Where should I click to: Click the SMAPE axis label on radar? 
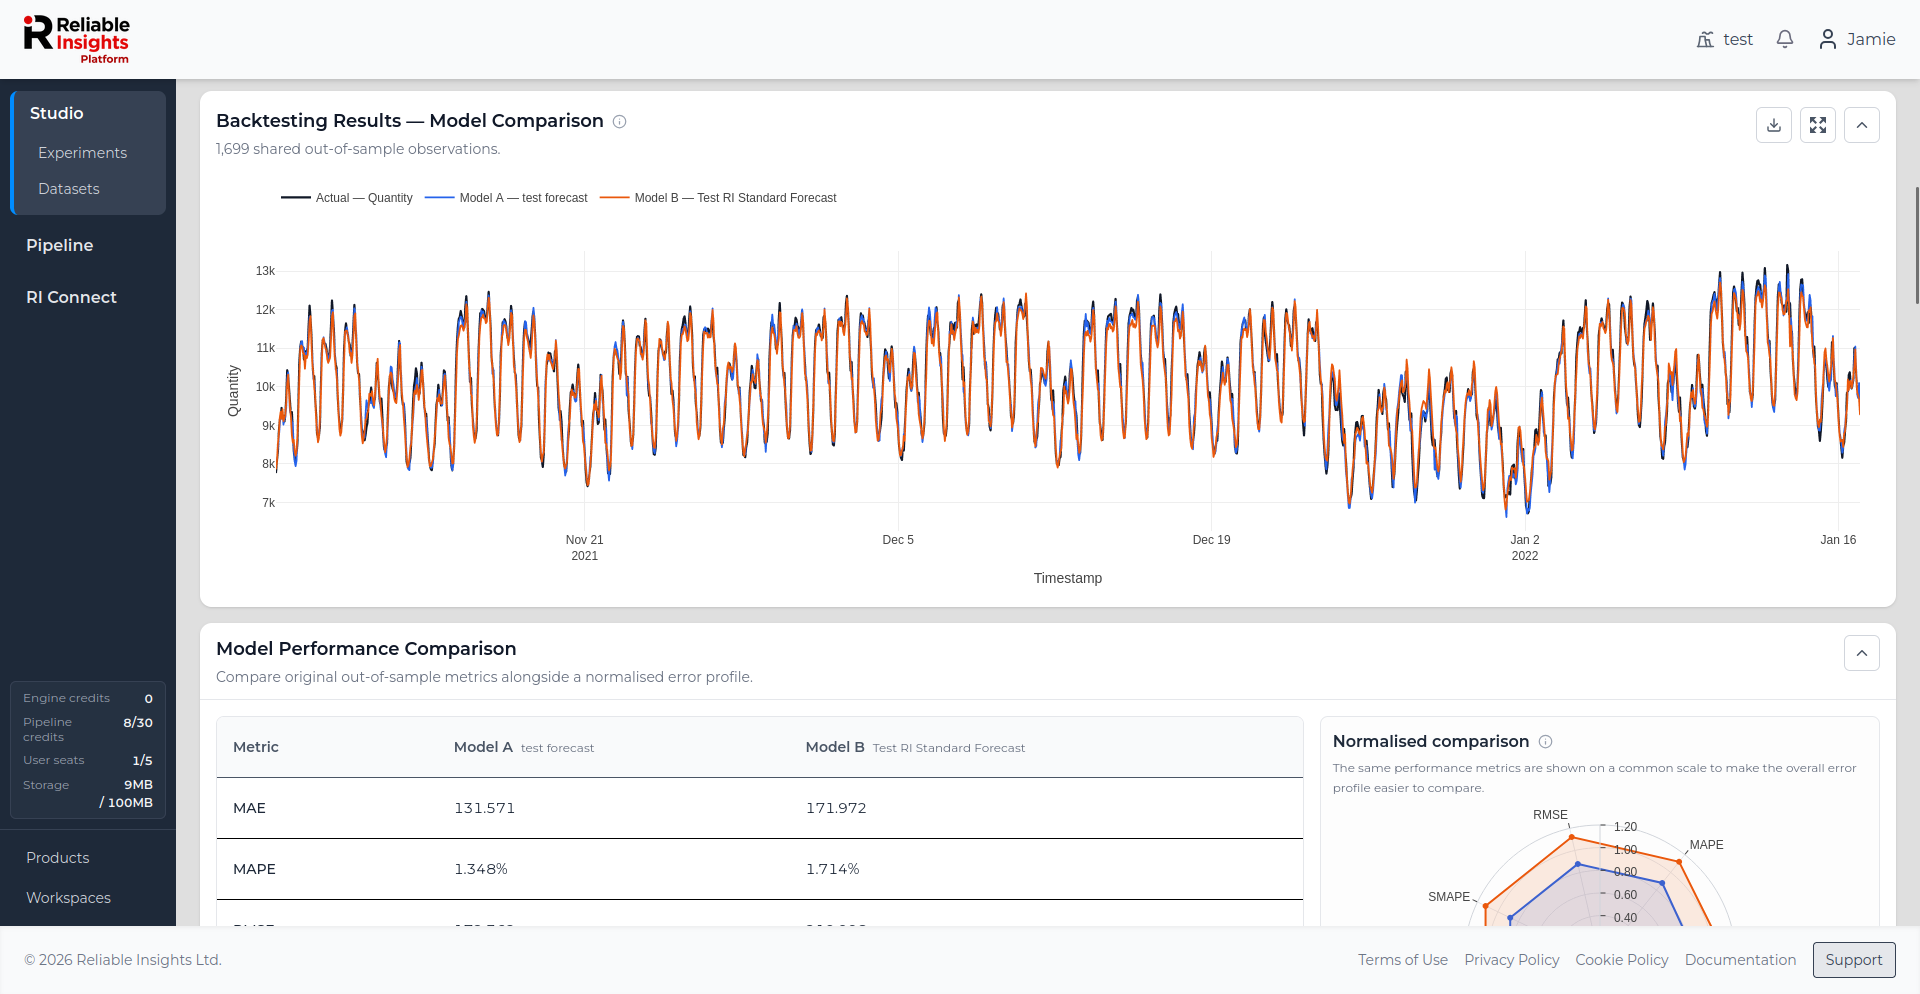(1449, 897)
